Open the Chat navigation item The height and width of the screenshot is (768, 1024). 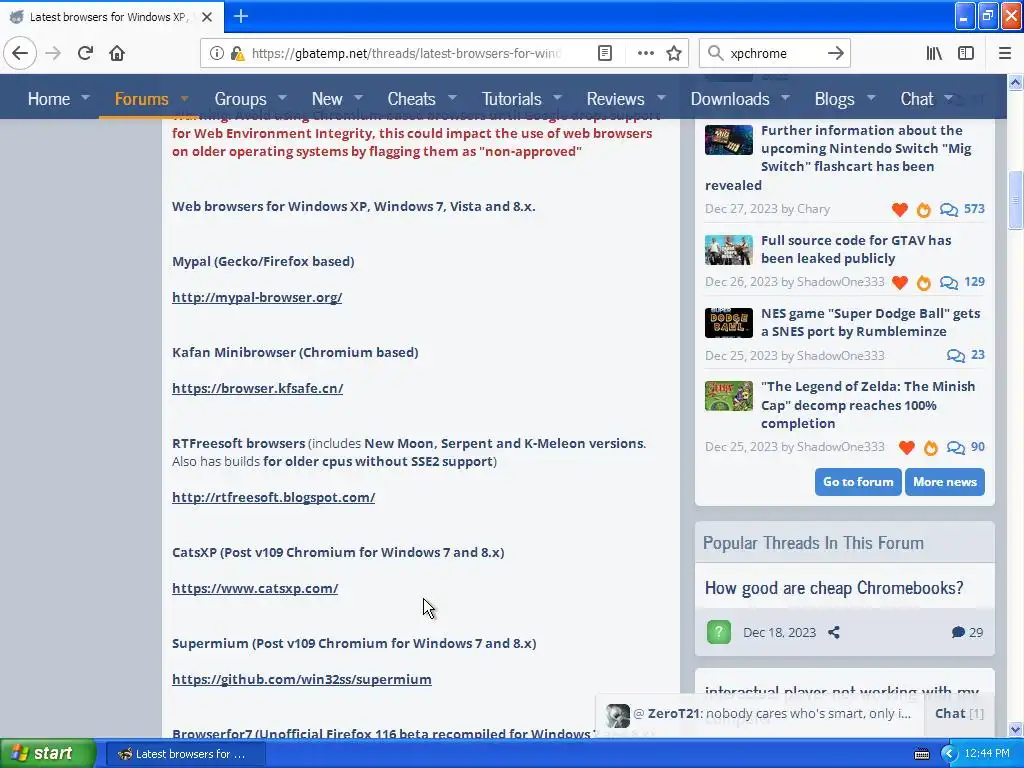916,99
